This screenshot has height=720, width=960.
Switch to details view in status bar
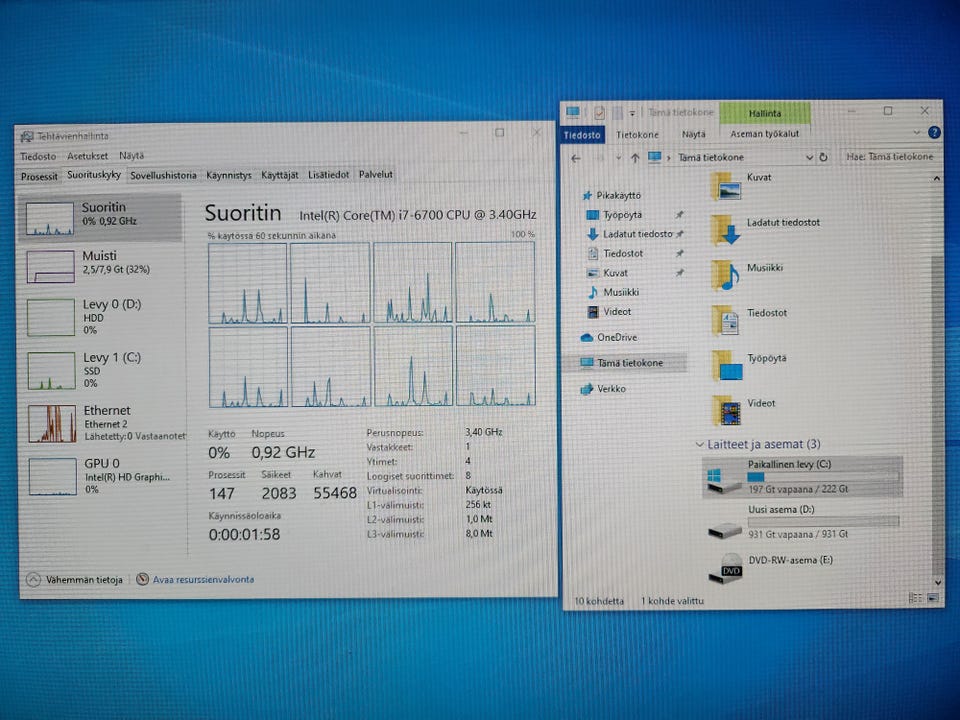[916, 599]
